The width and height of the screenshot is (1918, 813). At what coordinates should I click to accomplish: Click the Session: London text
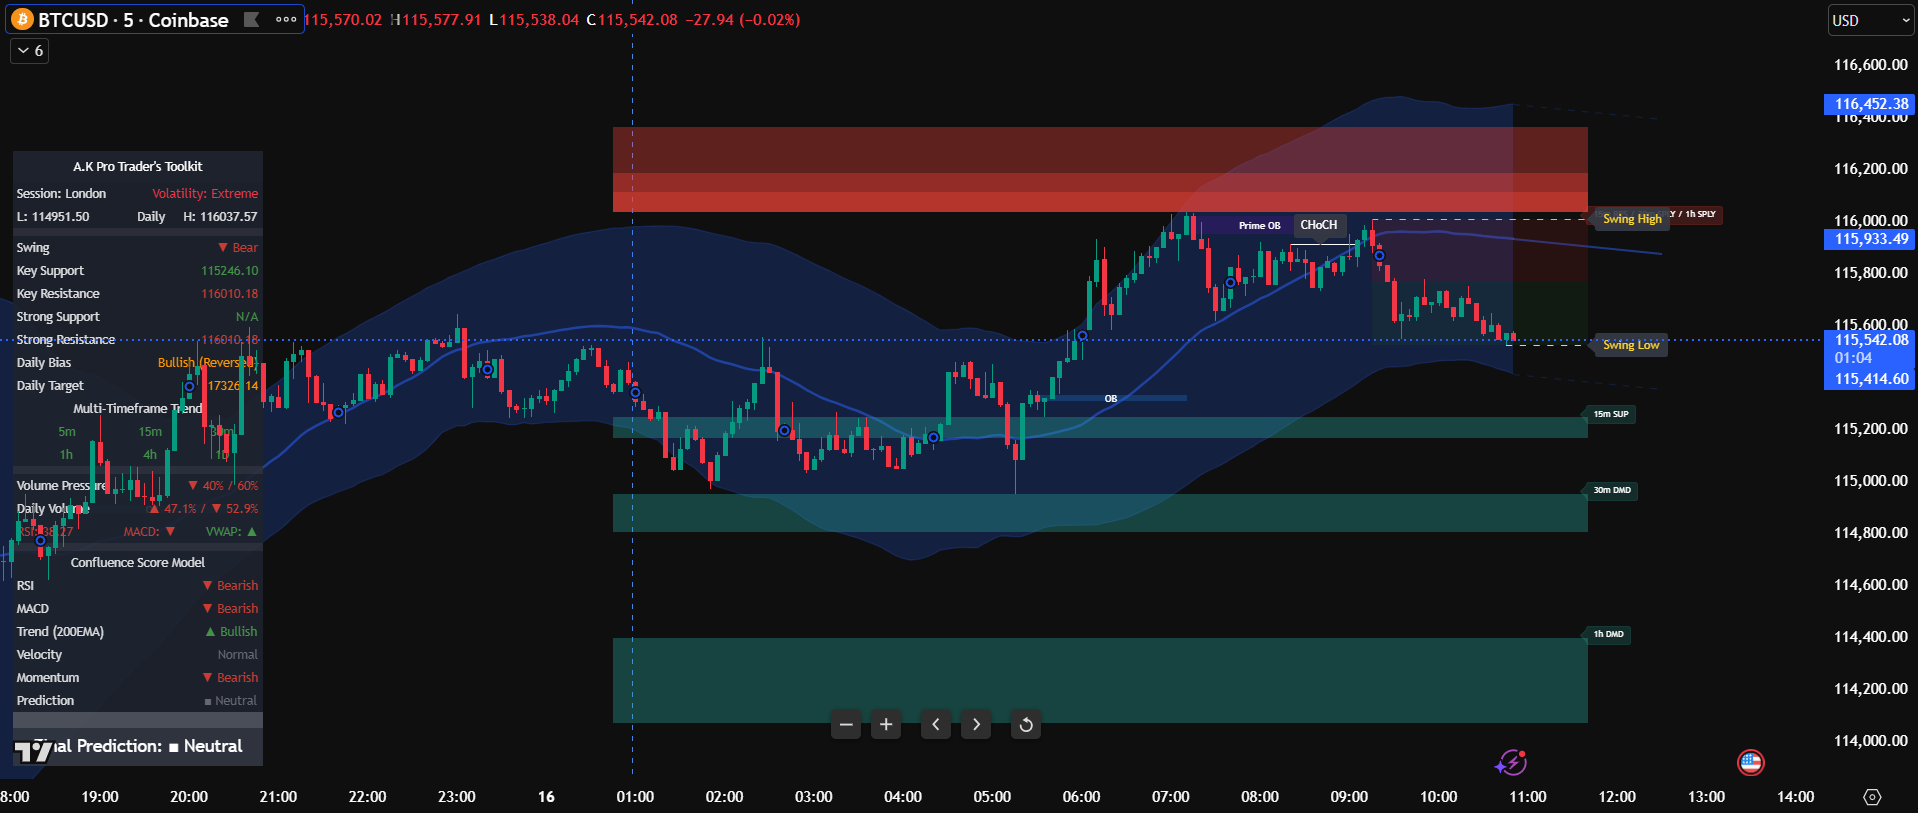[x=61, y=194]
